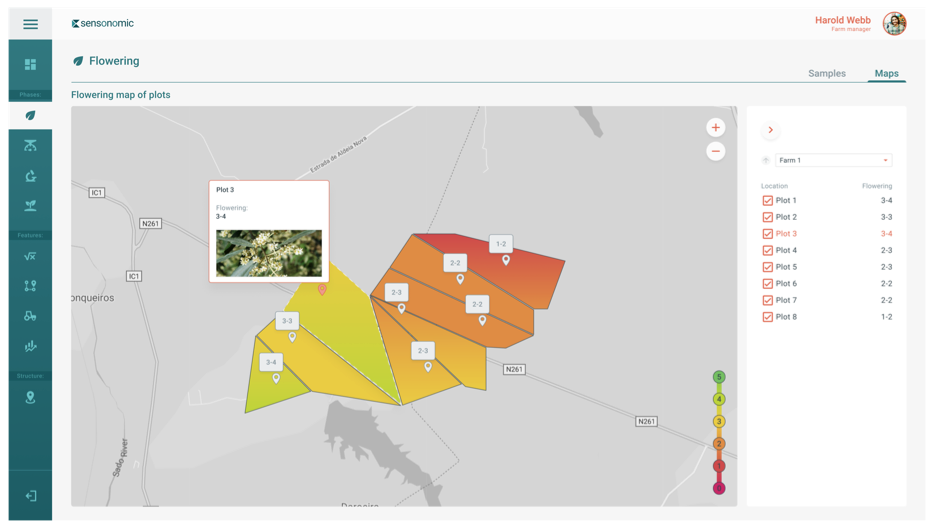Collapse the side panel with chevron arrow

pos(770,130)
